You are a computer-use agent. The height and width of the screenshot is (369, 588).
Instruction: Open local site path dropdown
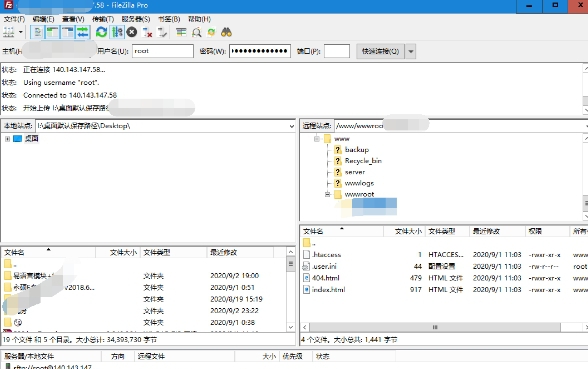click(291, 126)
